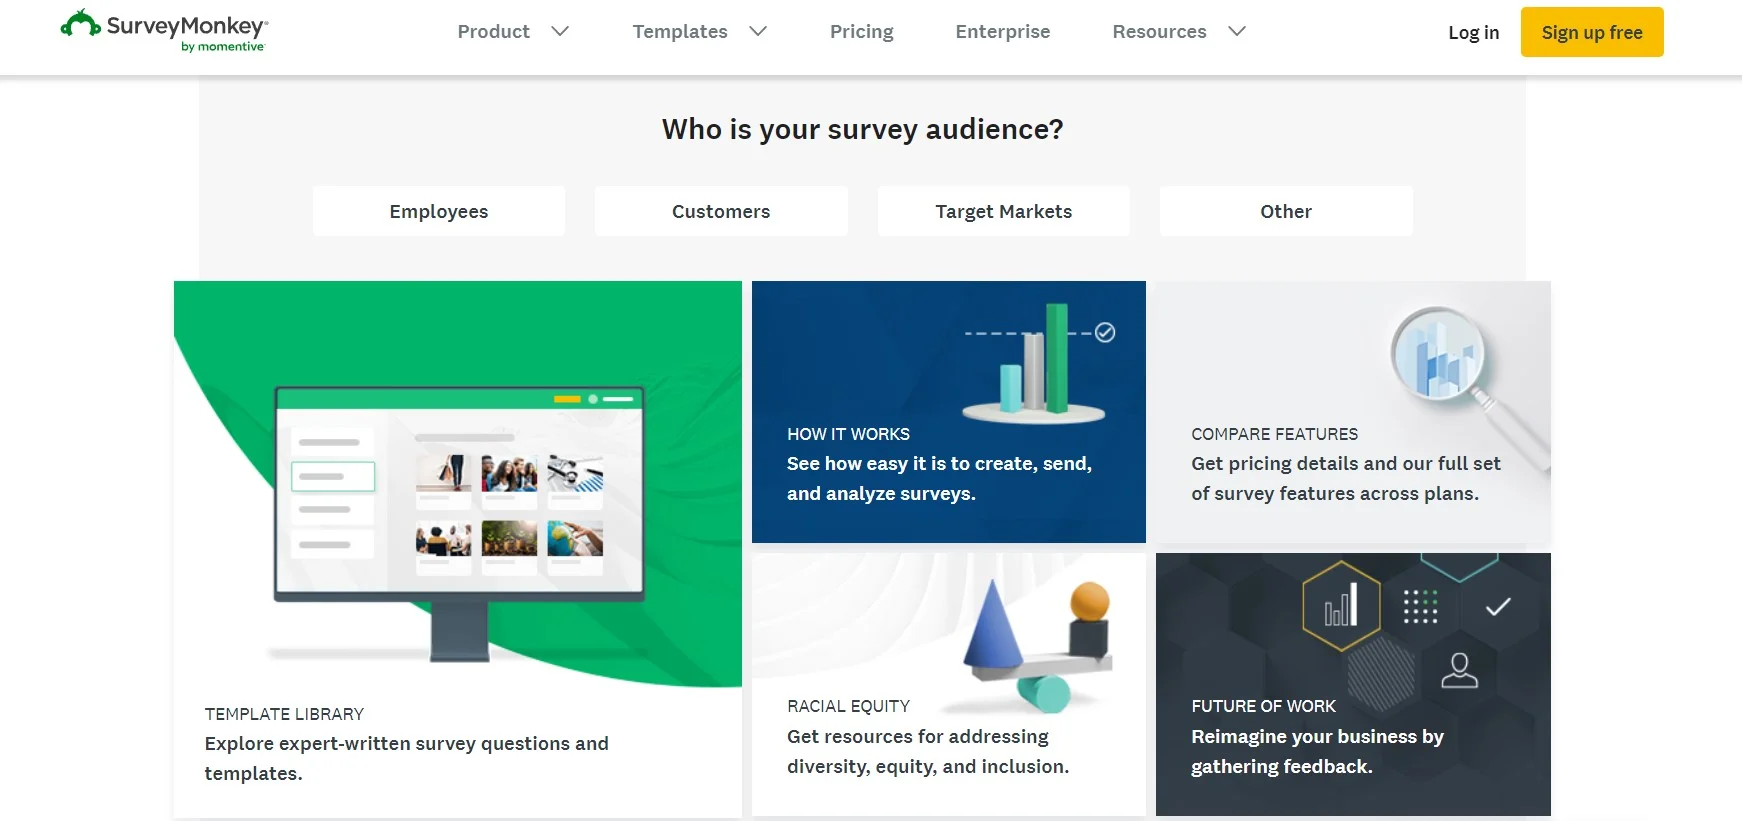Click the checkmark icon on the Future of Work card
1742x821 pixels.
1498,607
